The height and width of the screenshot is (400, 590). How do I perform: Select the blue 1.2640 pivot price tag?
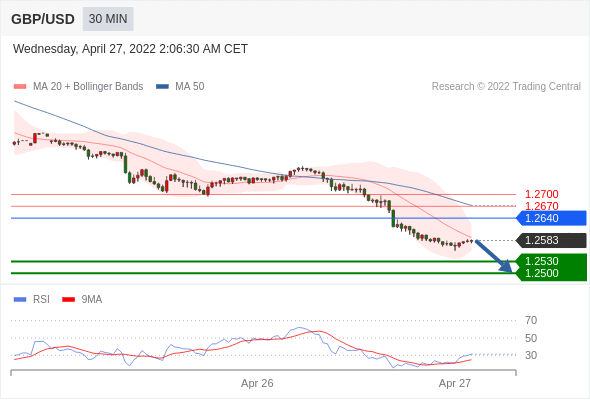(x=551, y=218)
